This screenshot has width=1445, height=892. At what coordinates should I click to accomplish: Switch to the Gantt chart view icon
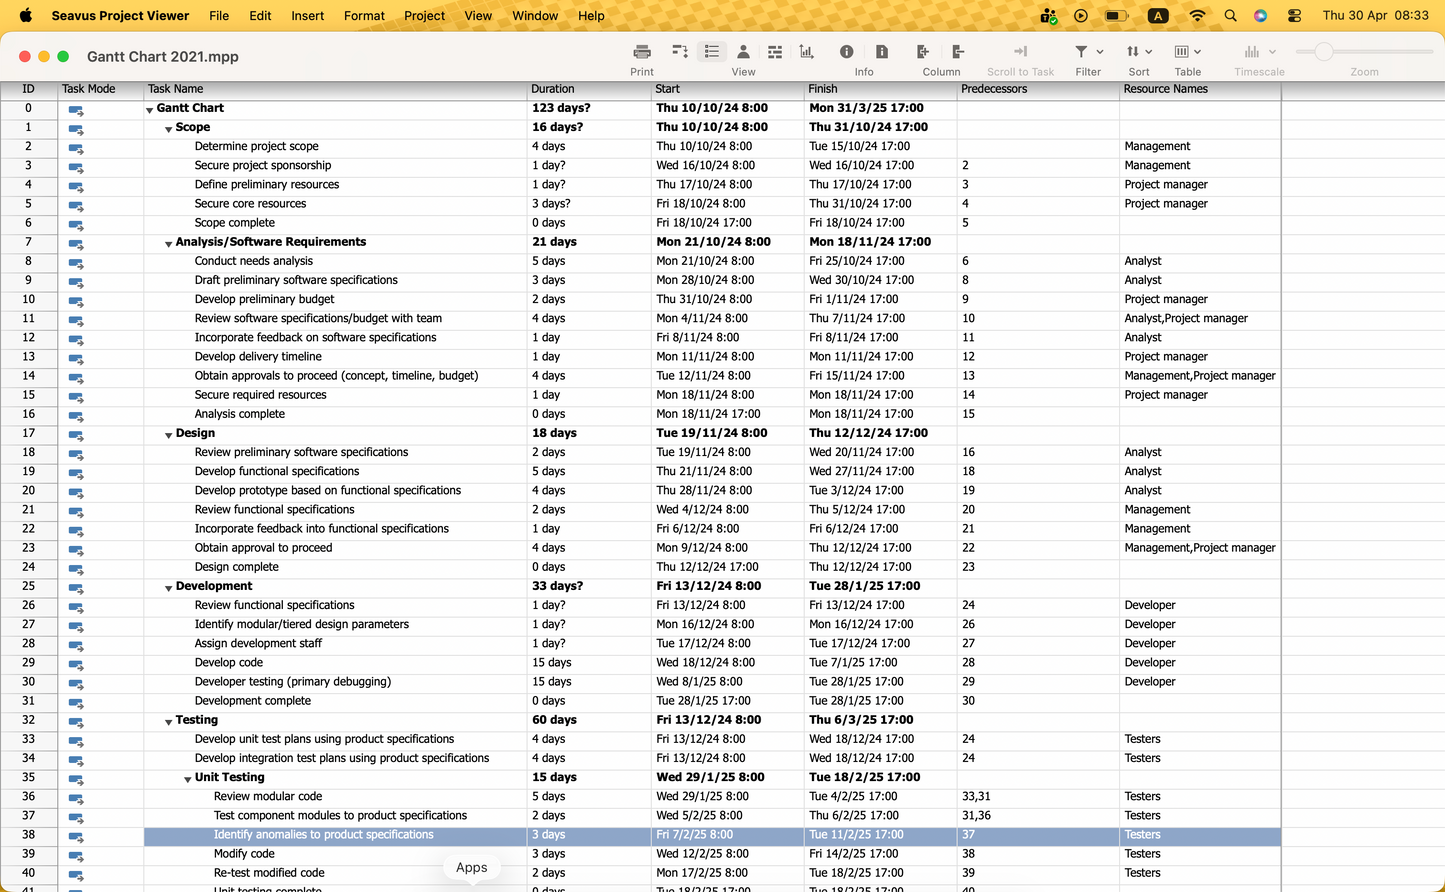[680, 52]
